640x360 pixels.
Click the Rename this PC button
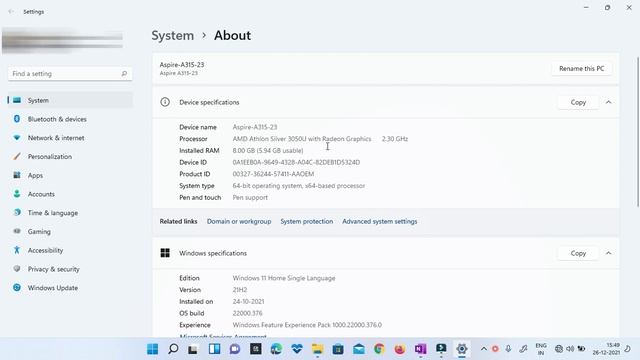tap(582, 69)
